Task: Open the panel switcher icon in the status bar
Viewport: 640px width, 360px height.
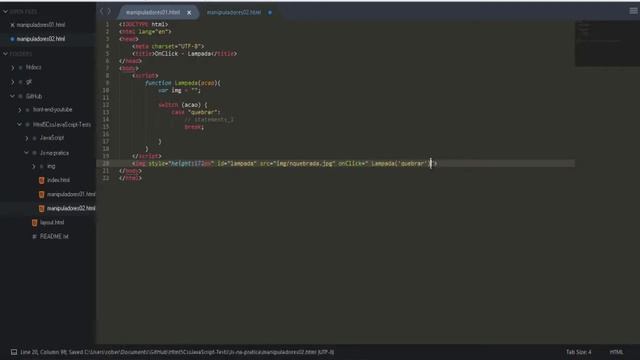Action: 14,352
